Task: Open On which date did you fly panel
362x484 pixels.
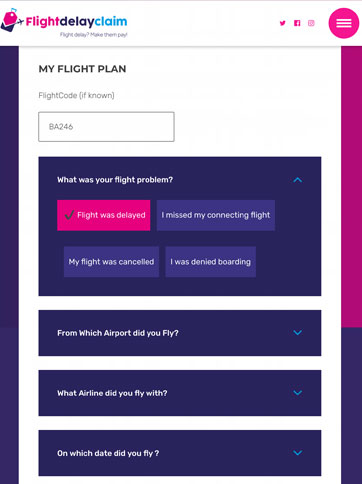Action: click(x=180, y=453)
